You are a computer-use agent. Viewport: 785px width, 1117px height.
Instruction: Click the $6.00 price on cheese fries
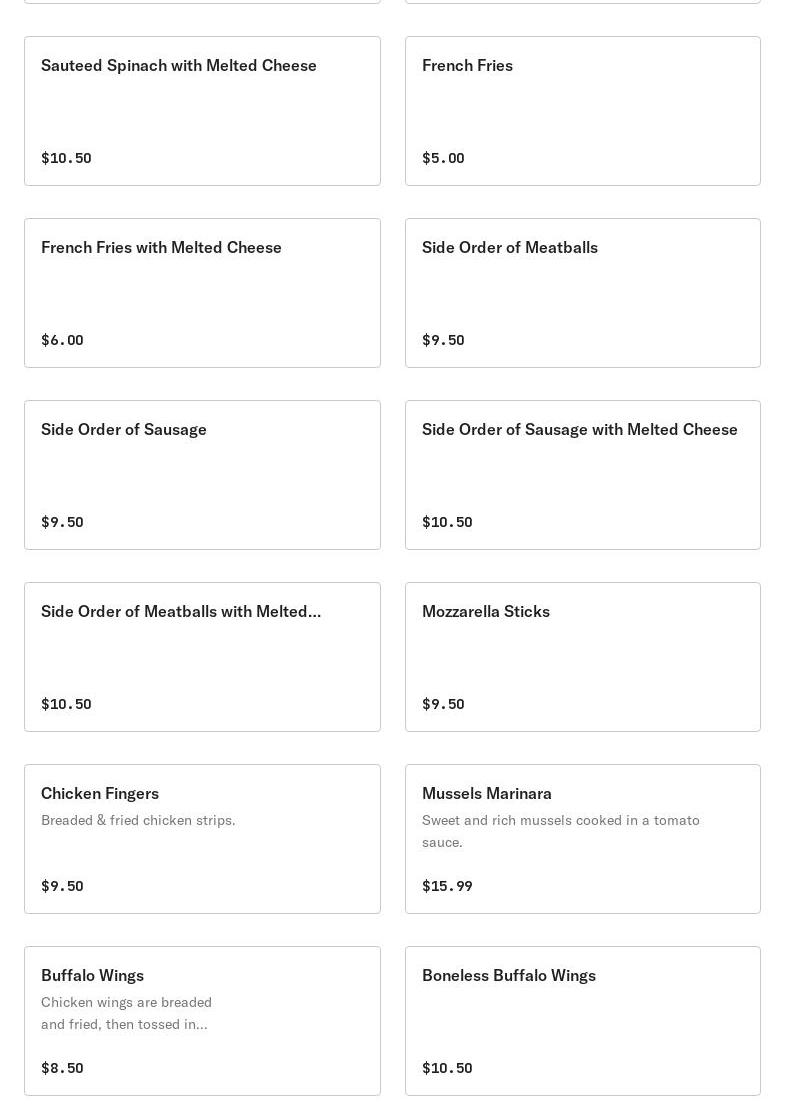click(62, 340)
